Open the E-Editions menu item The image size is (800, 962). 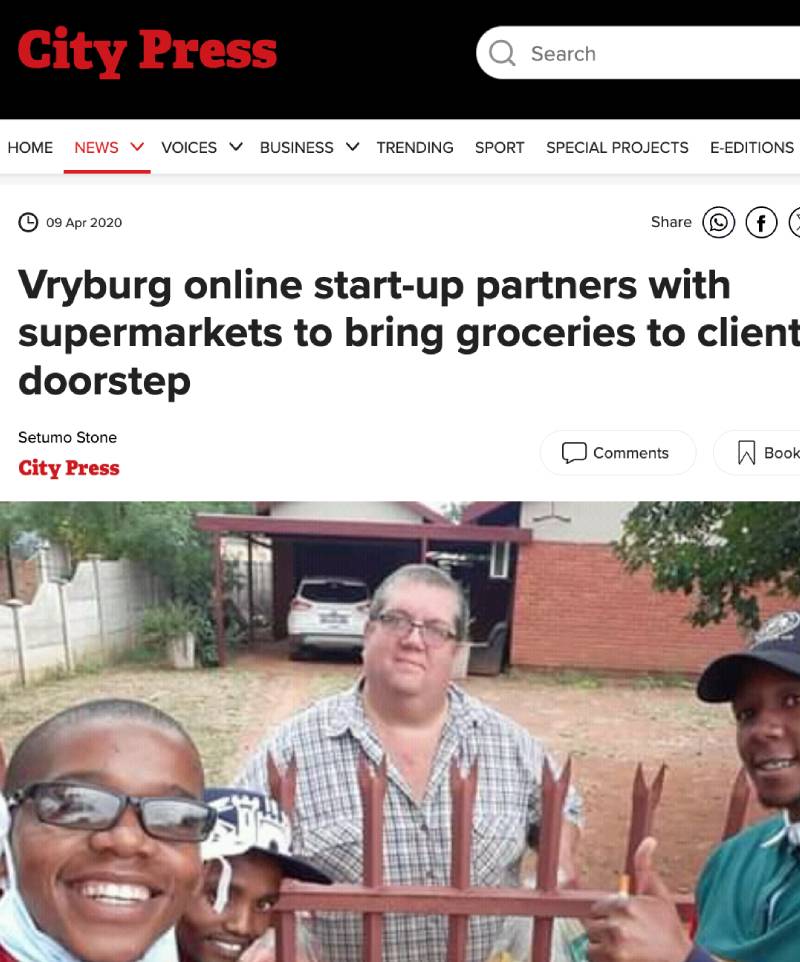(x=752, y=147)
